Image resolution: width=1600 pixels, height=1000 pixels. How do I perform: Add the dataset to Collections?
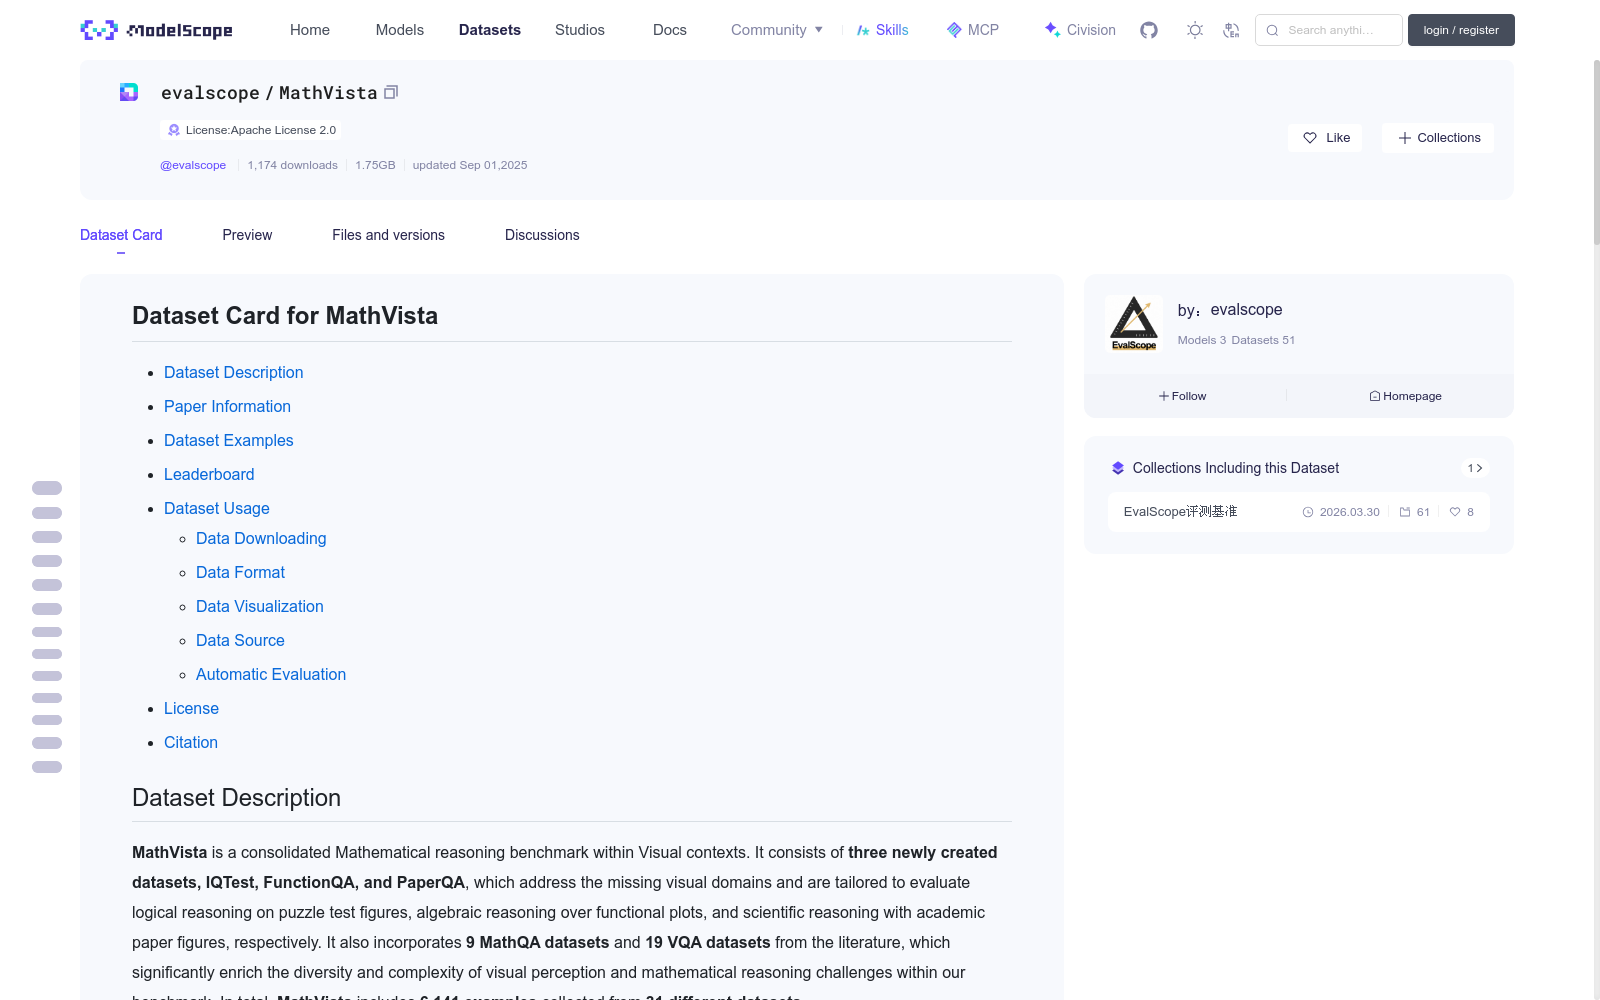[1438, 138]
